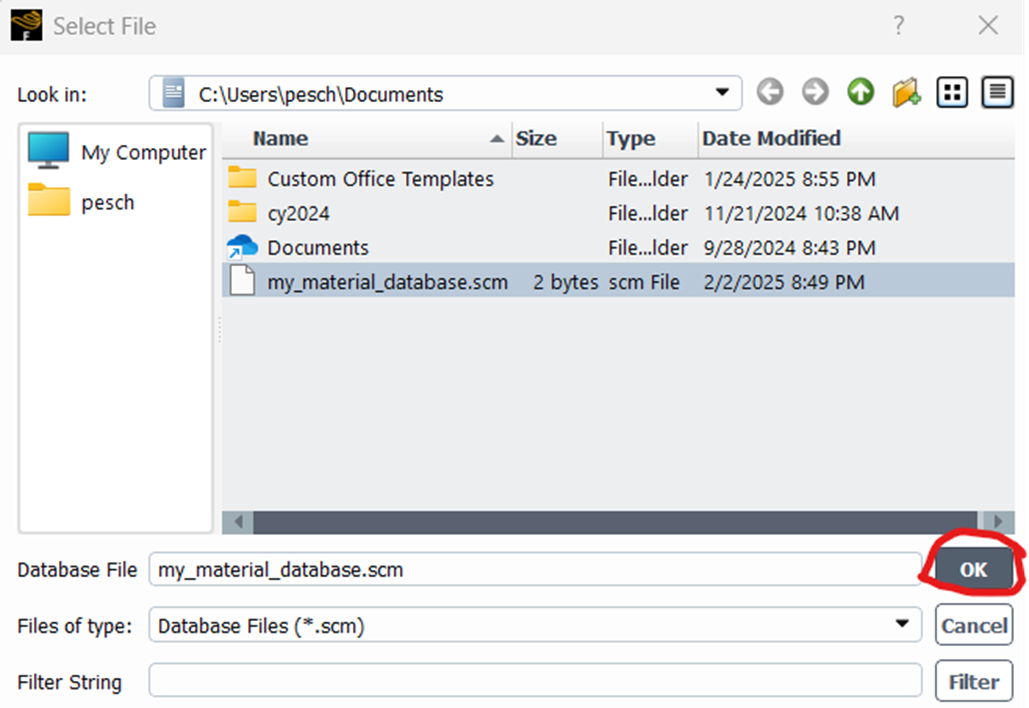Navigate back using the left arrow icon

[770, 92]
